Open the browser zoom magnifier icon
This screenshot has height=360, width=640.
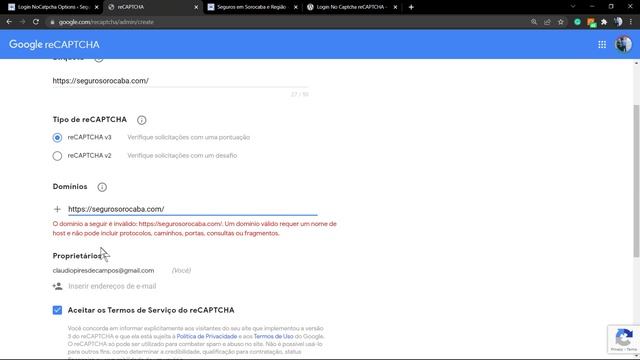point(534,22)
